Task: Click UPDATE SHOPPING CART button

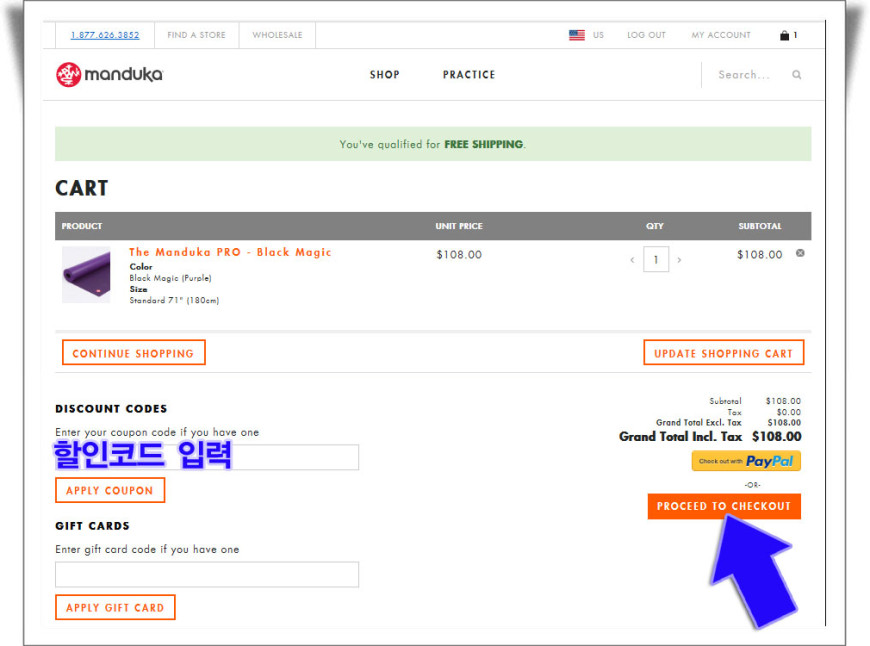Action: (724, 352)
